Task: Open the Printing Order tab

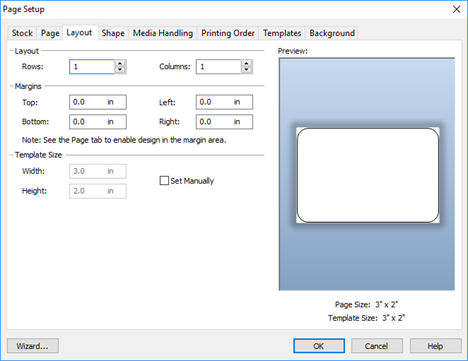Action: (x=228, y=33)
